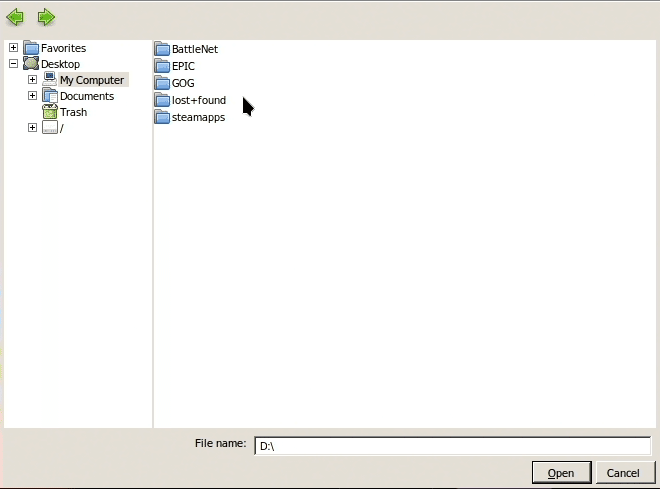The image size is (660, 489).
Task: Click the EPIC folder icon
Action: pyautogui.click(x=162, y=66)
